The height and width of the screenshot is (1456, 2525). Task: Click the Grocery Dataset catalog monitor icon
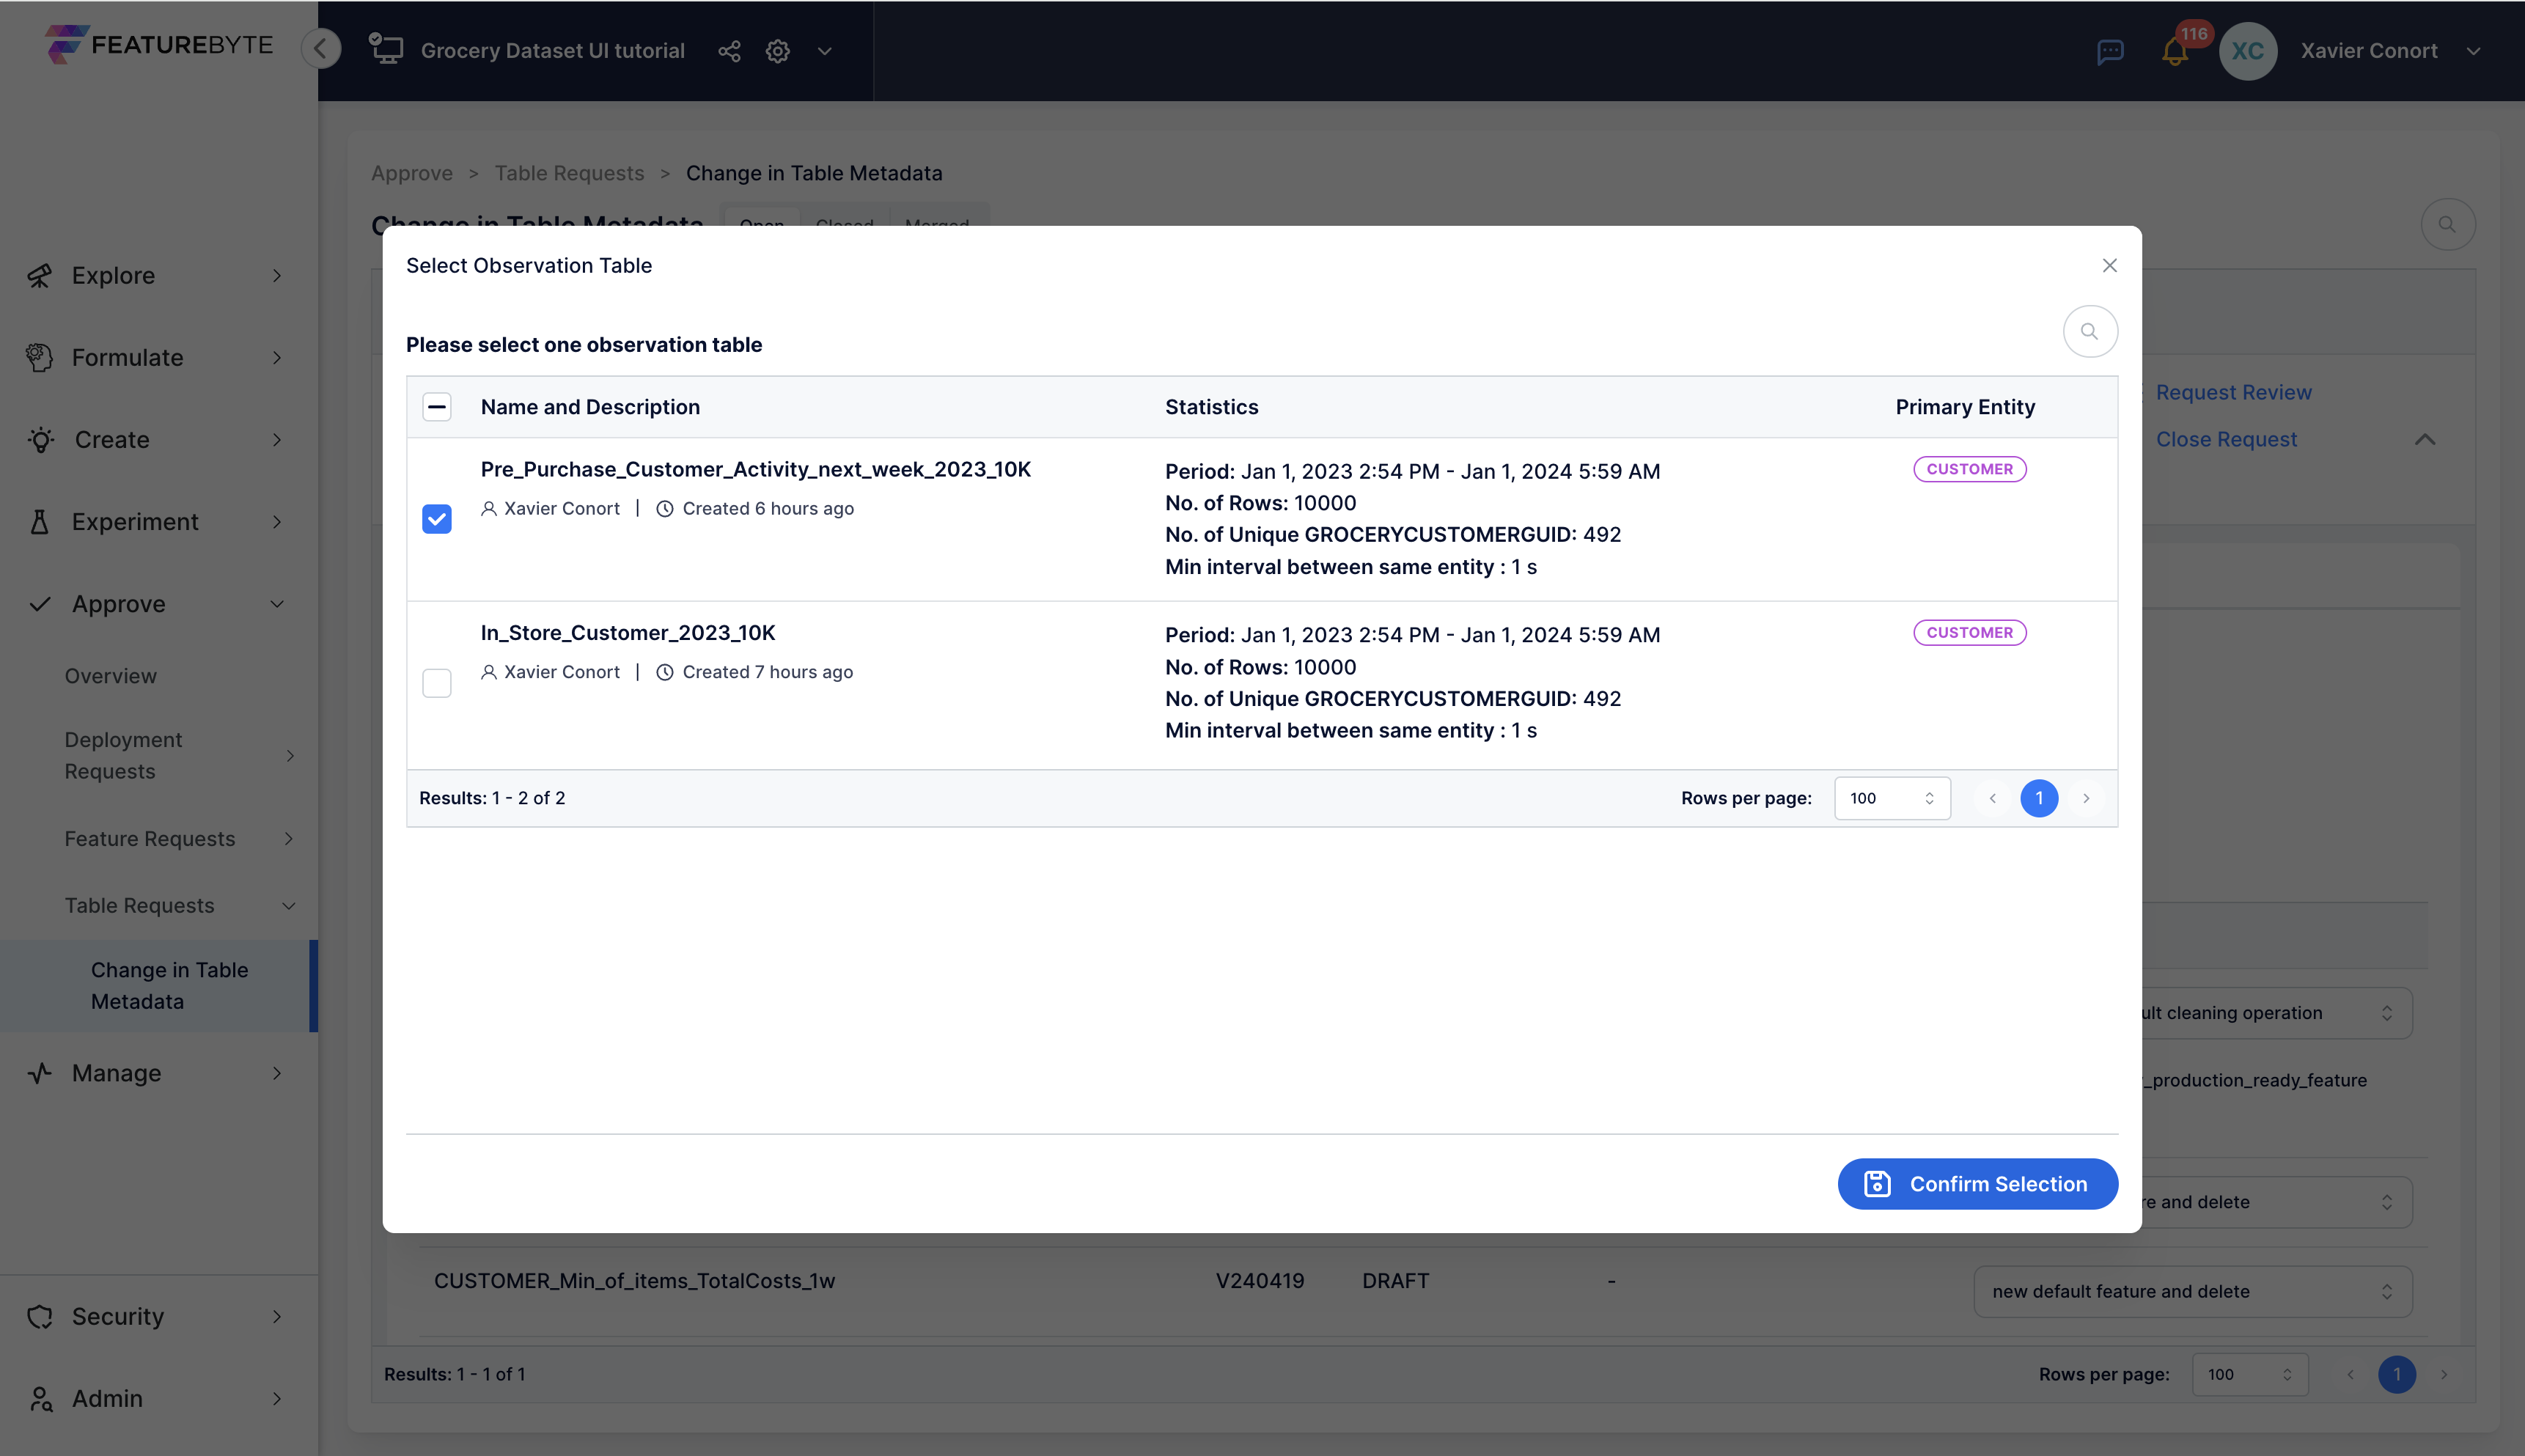click(386, 49)
